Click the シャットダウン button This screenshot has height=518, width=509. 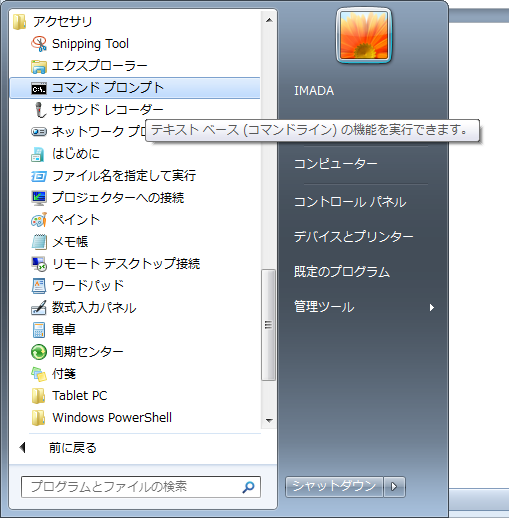(x=334, y=487)
